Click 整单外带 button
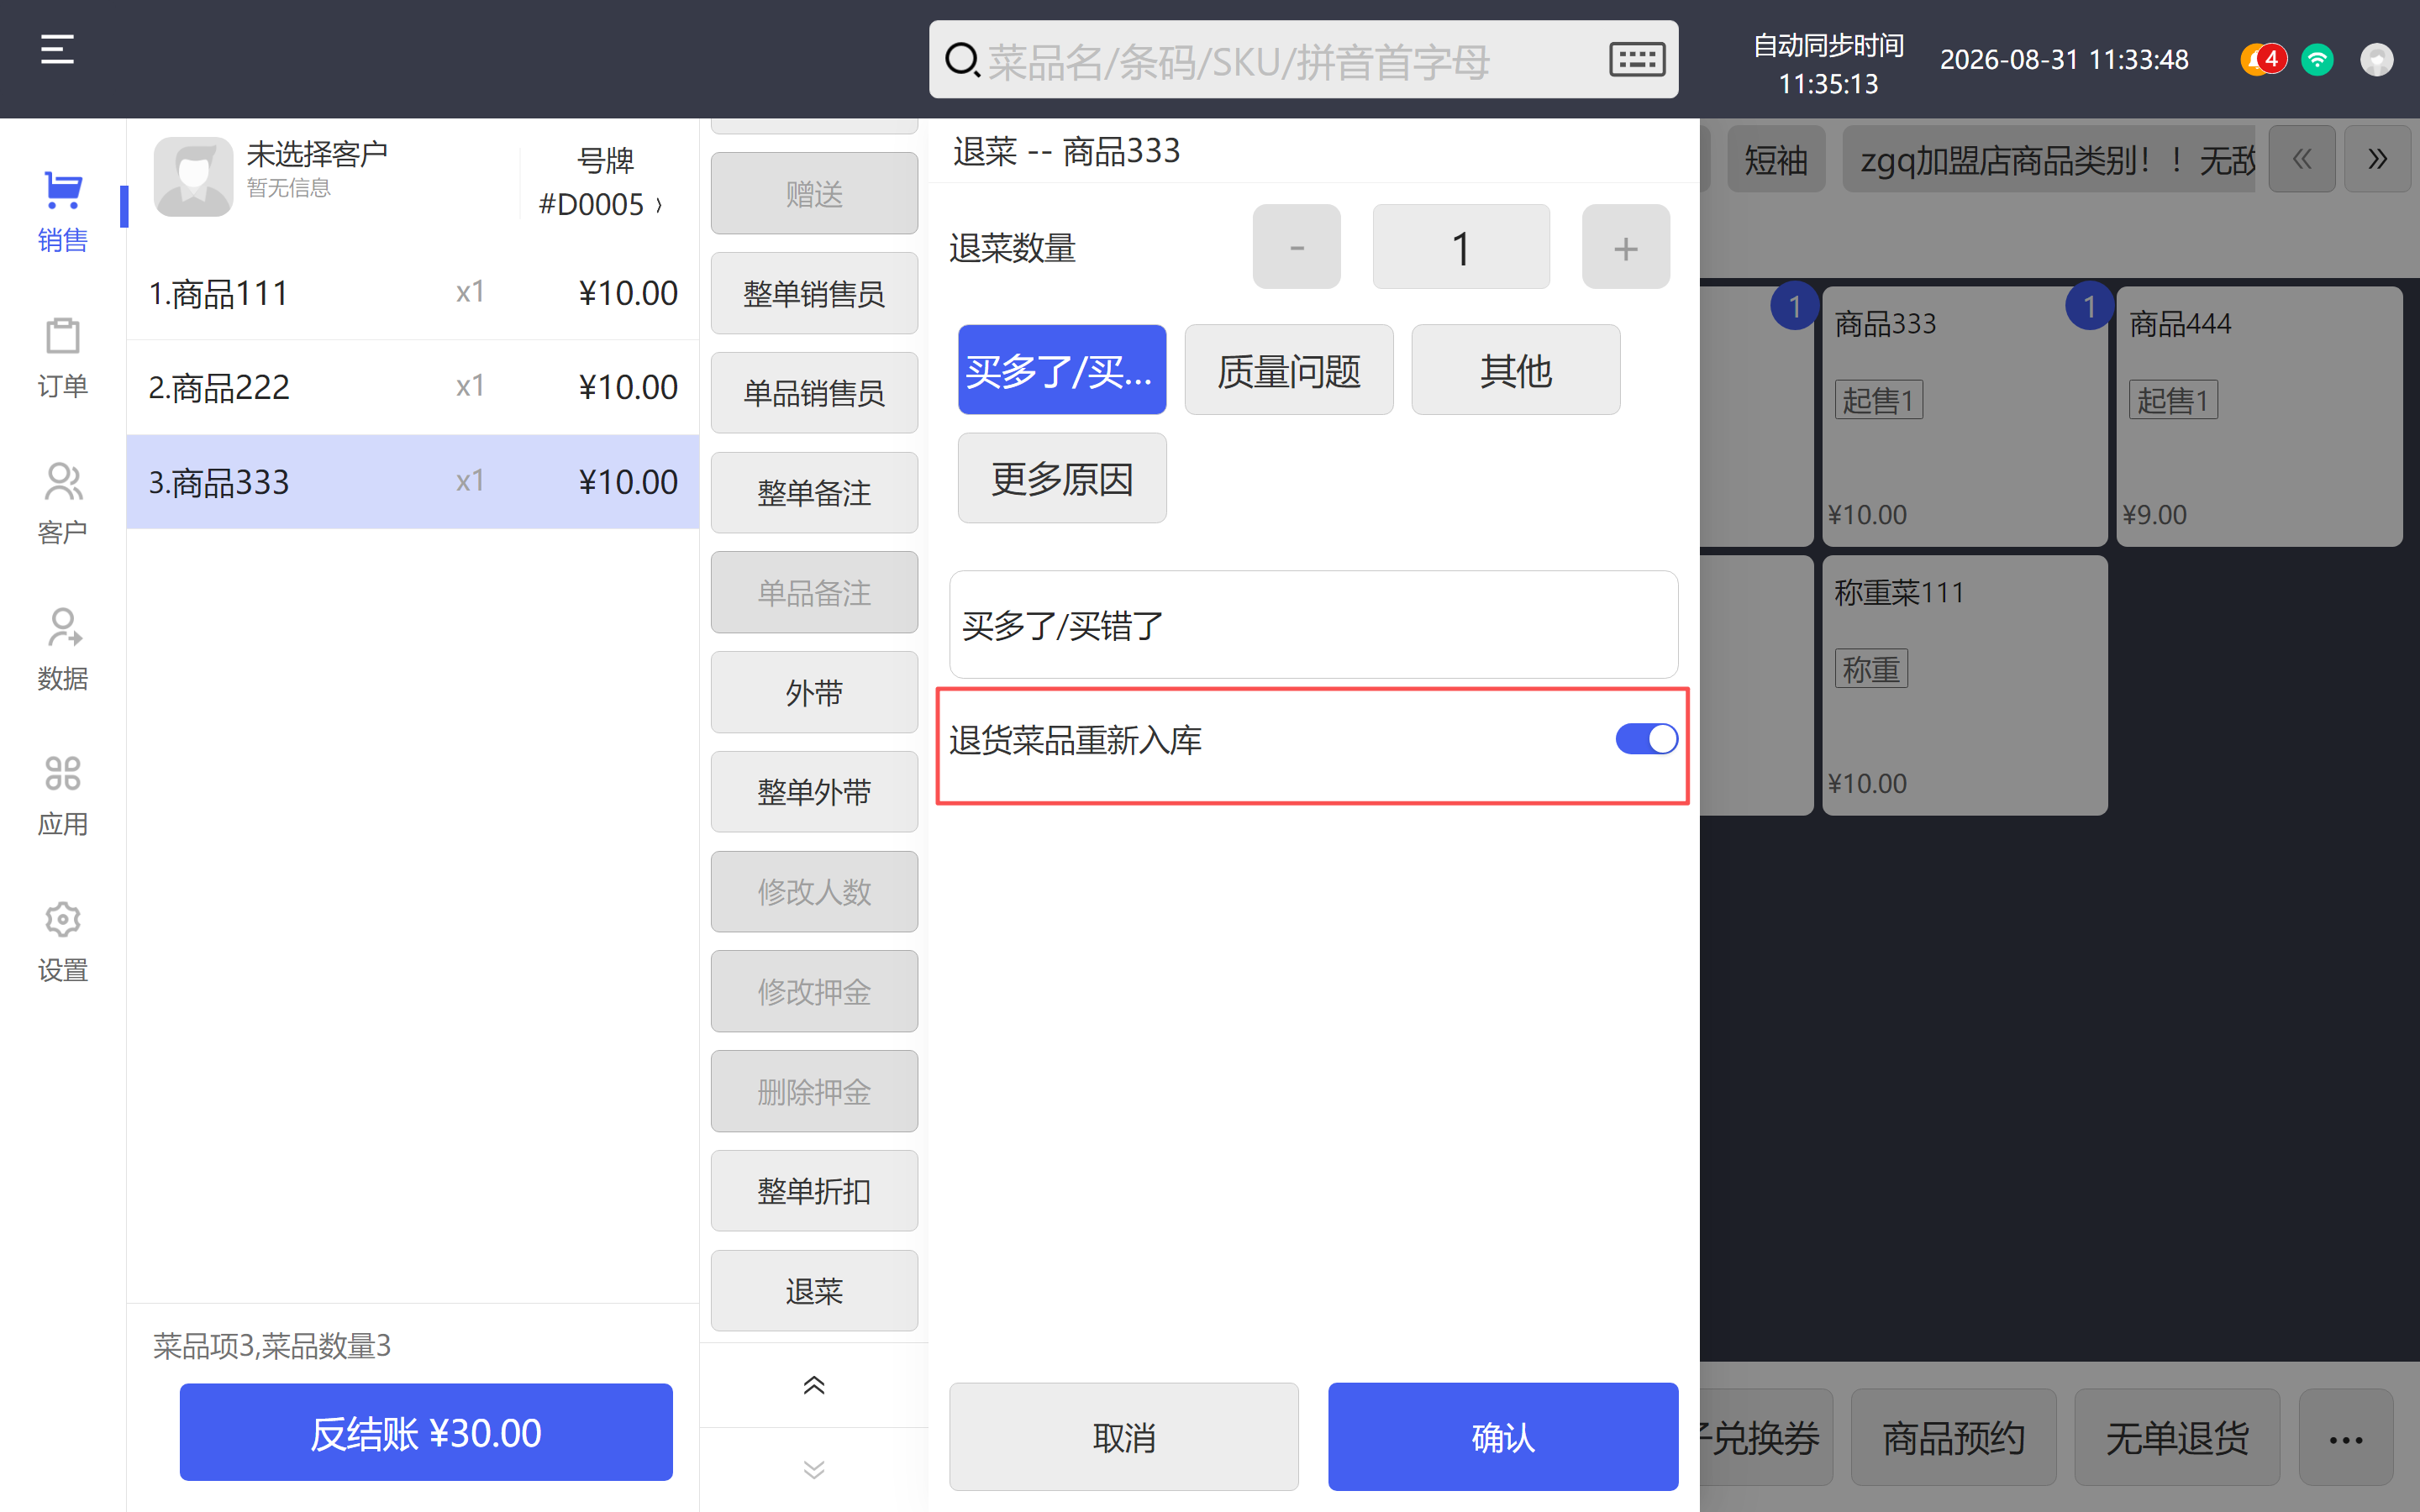The image size is (2420, 1512). pyautogui.click(x=814, y=792)
